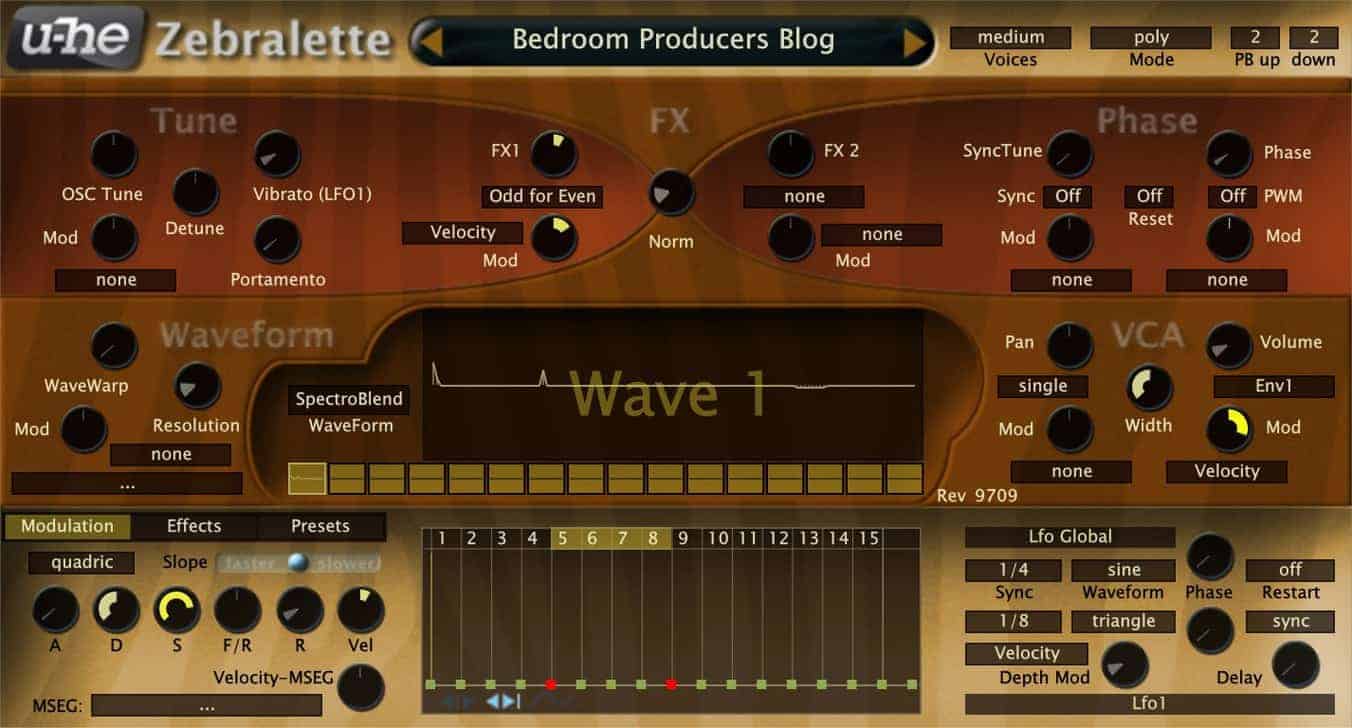This screenshot has width=1352, height=728.
Task: Open the PB up value selector
Action: pyautogui.click(x=1255, y=38)
